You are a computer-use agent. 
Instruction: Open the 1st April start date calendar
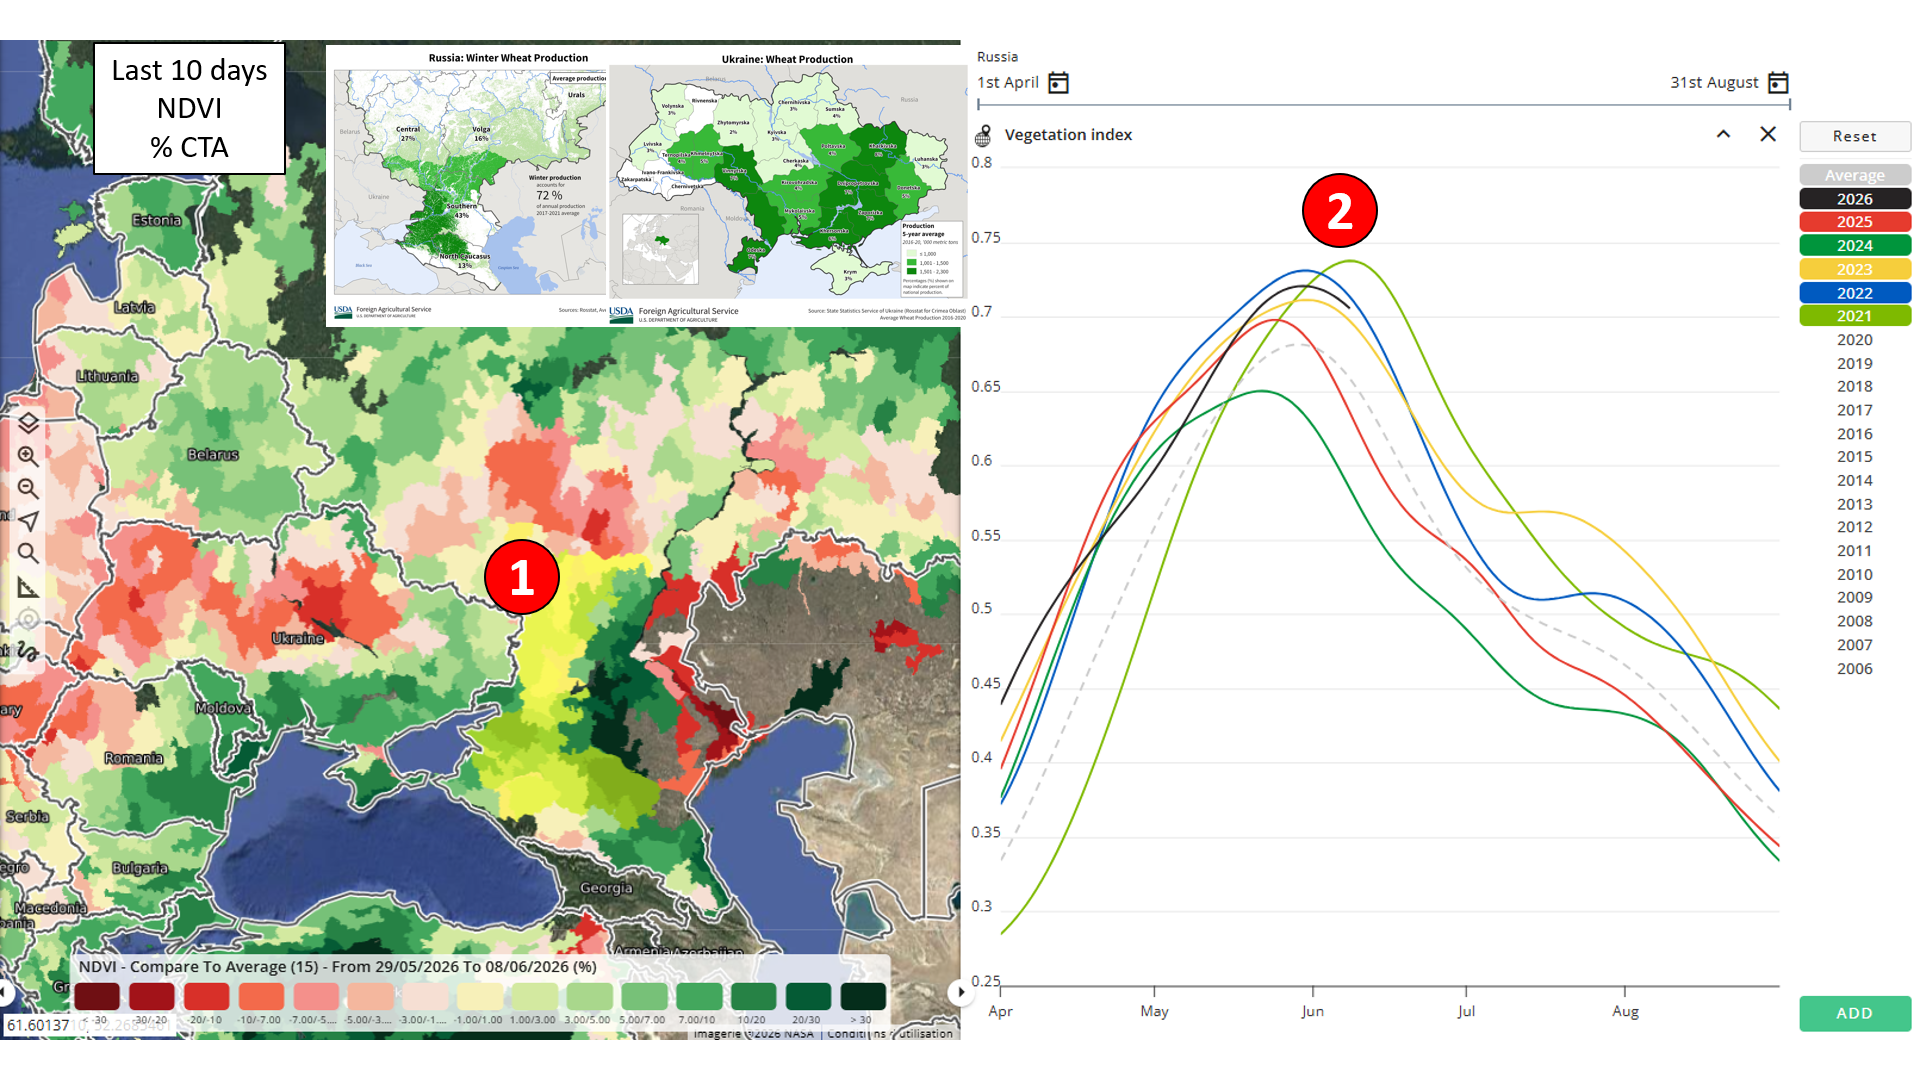1058,82
